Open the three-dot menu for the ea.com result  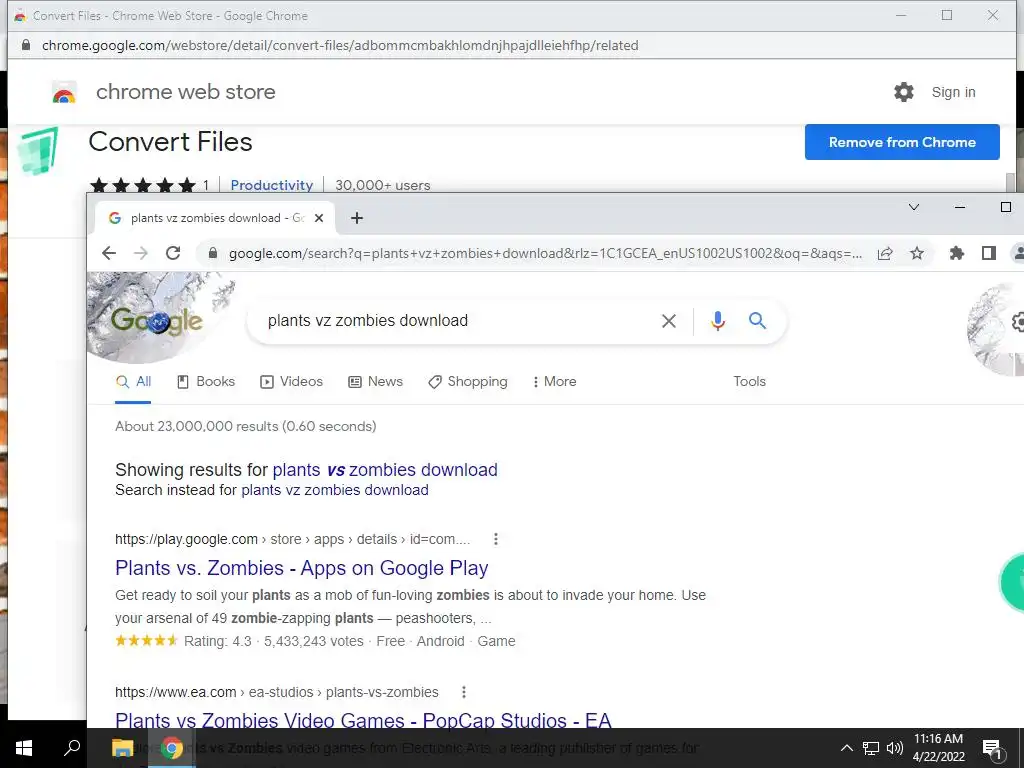point(464,692)
